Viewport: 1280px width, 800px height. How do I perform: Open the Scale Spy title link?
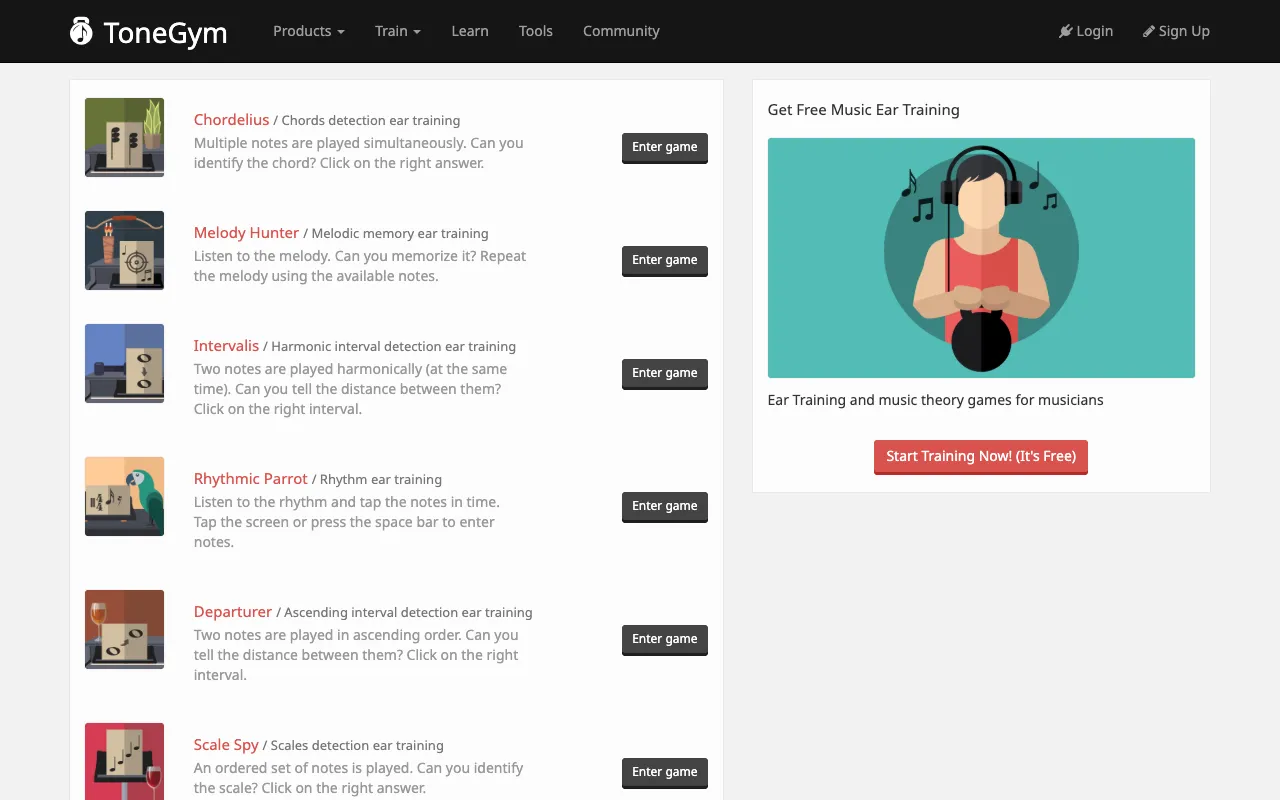tap(226, 745)
